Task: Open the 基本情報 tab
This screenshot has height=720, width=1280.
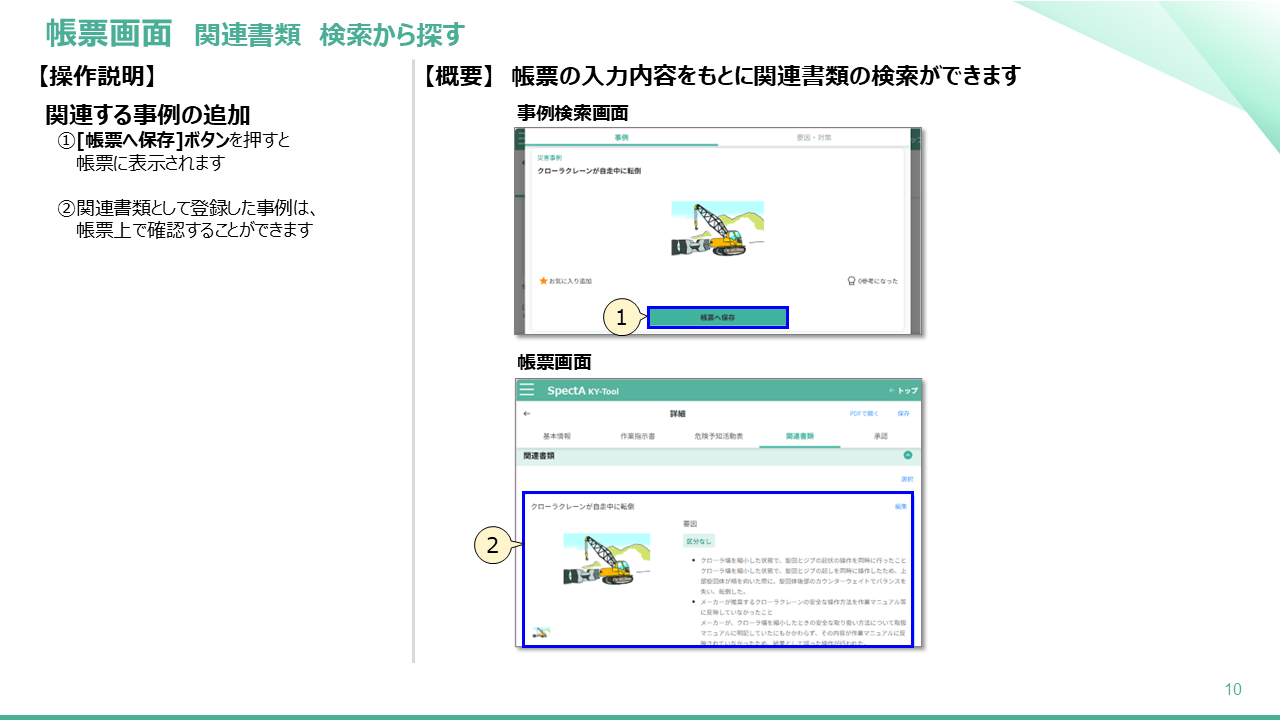Action: coord(557,436)
